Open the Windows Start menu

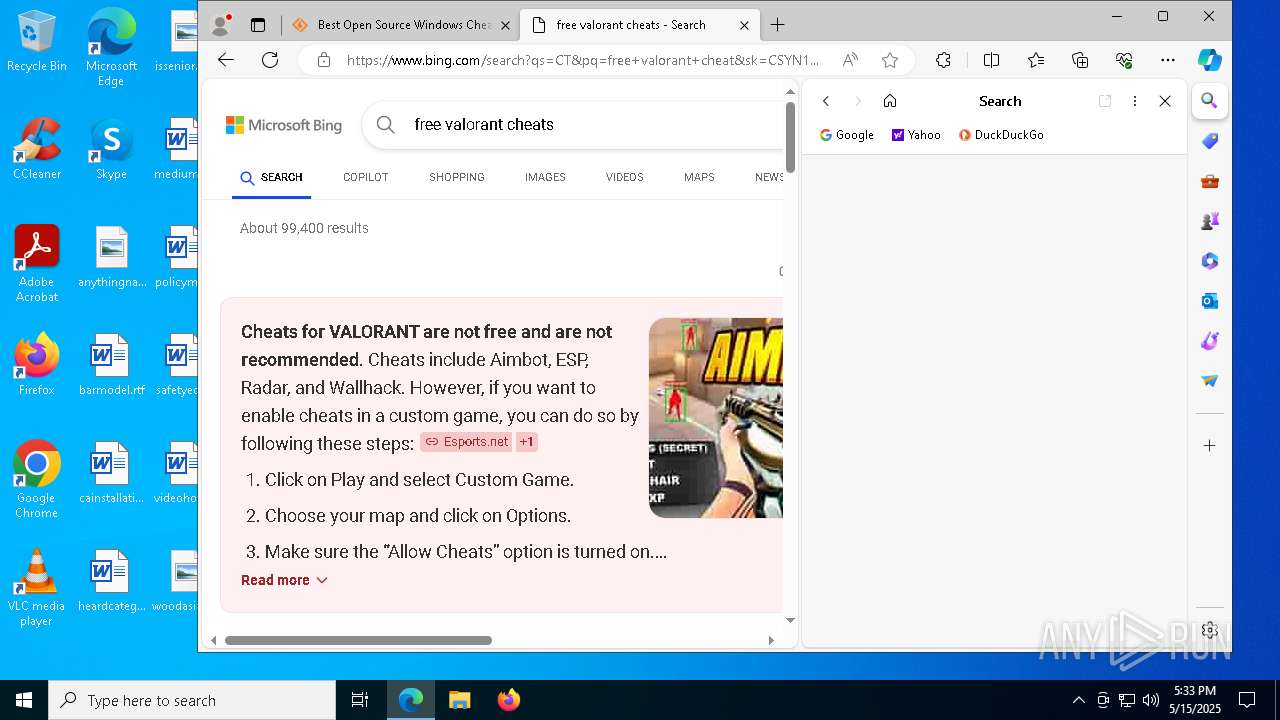[x=24, y=700]
